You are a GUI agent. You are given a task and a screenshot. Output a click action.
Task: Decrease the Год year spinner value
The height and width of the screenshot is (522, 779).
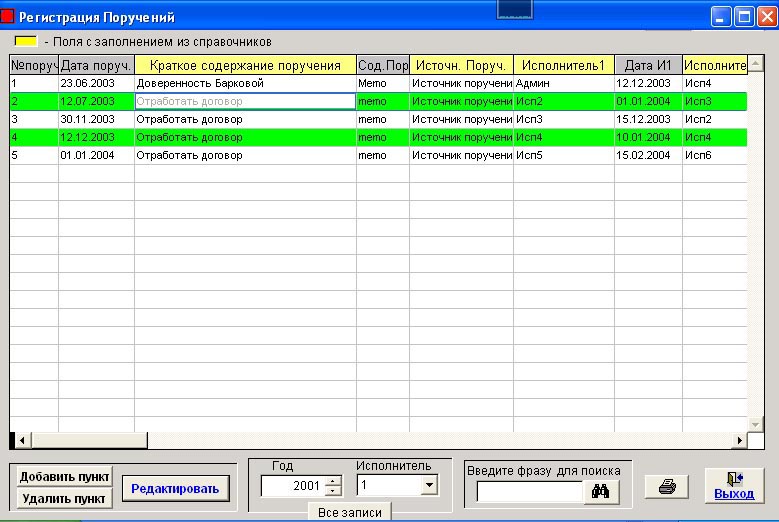(x=333, y=491)
